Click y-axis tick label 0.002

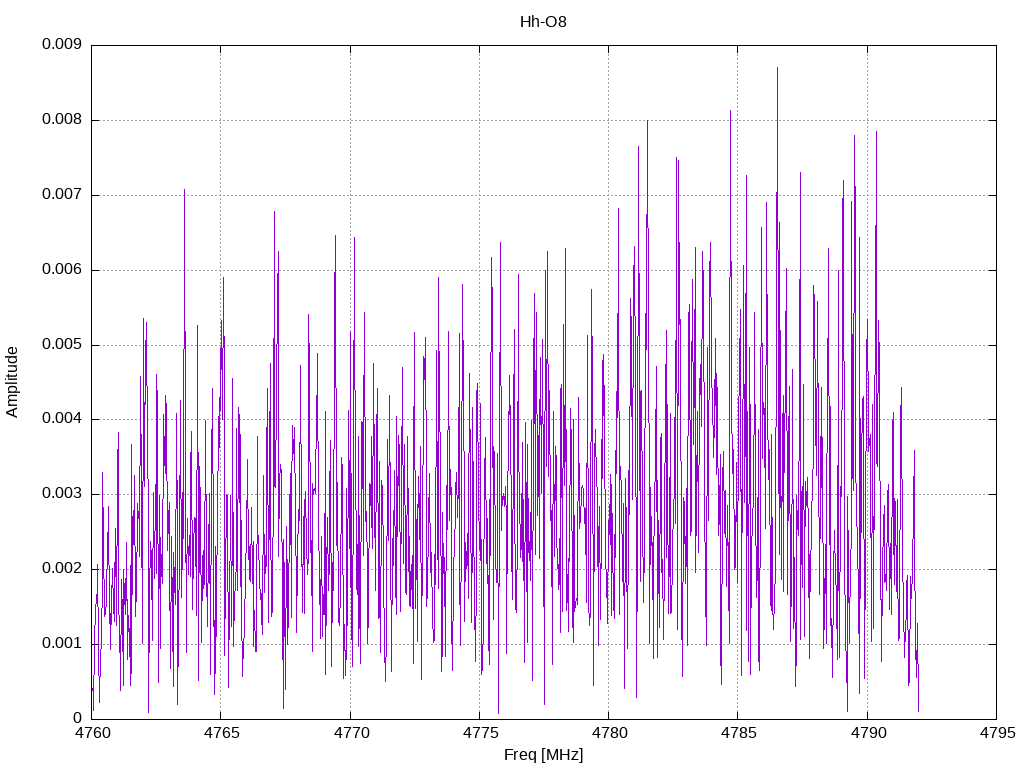click(x=62, y=569)
